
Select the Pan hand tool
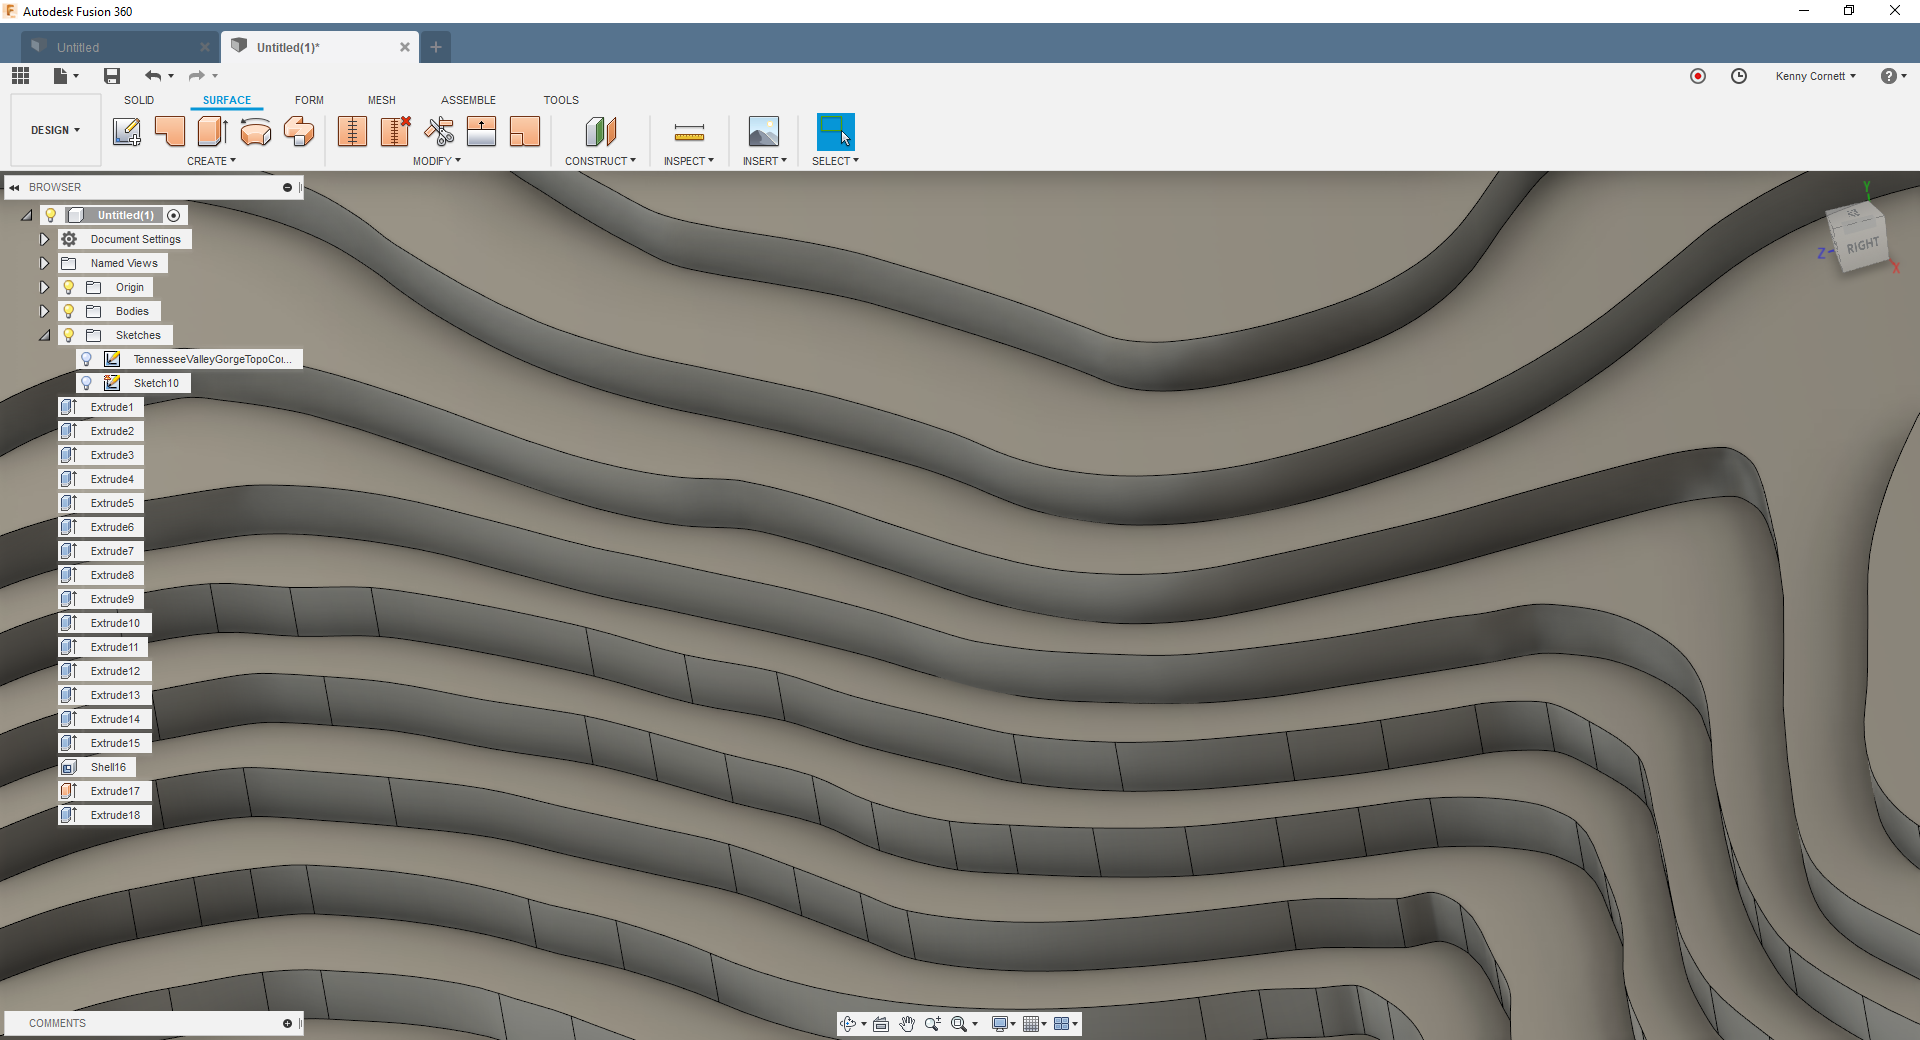click(907, 1024)
